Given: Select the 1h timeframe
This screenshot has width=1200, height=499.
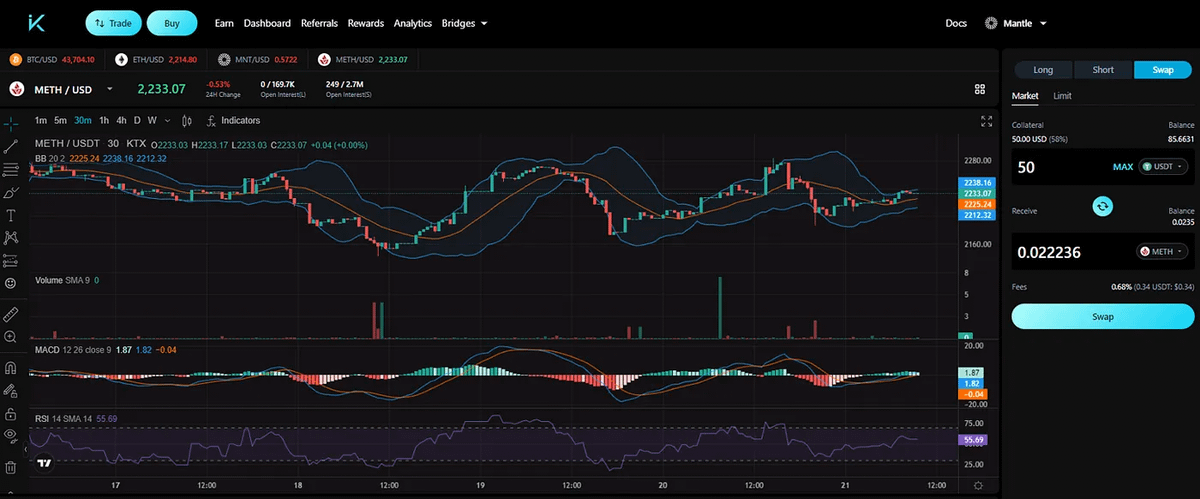Looking at the screenshot, I should click(104, 121).
